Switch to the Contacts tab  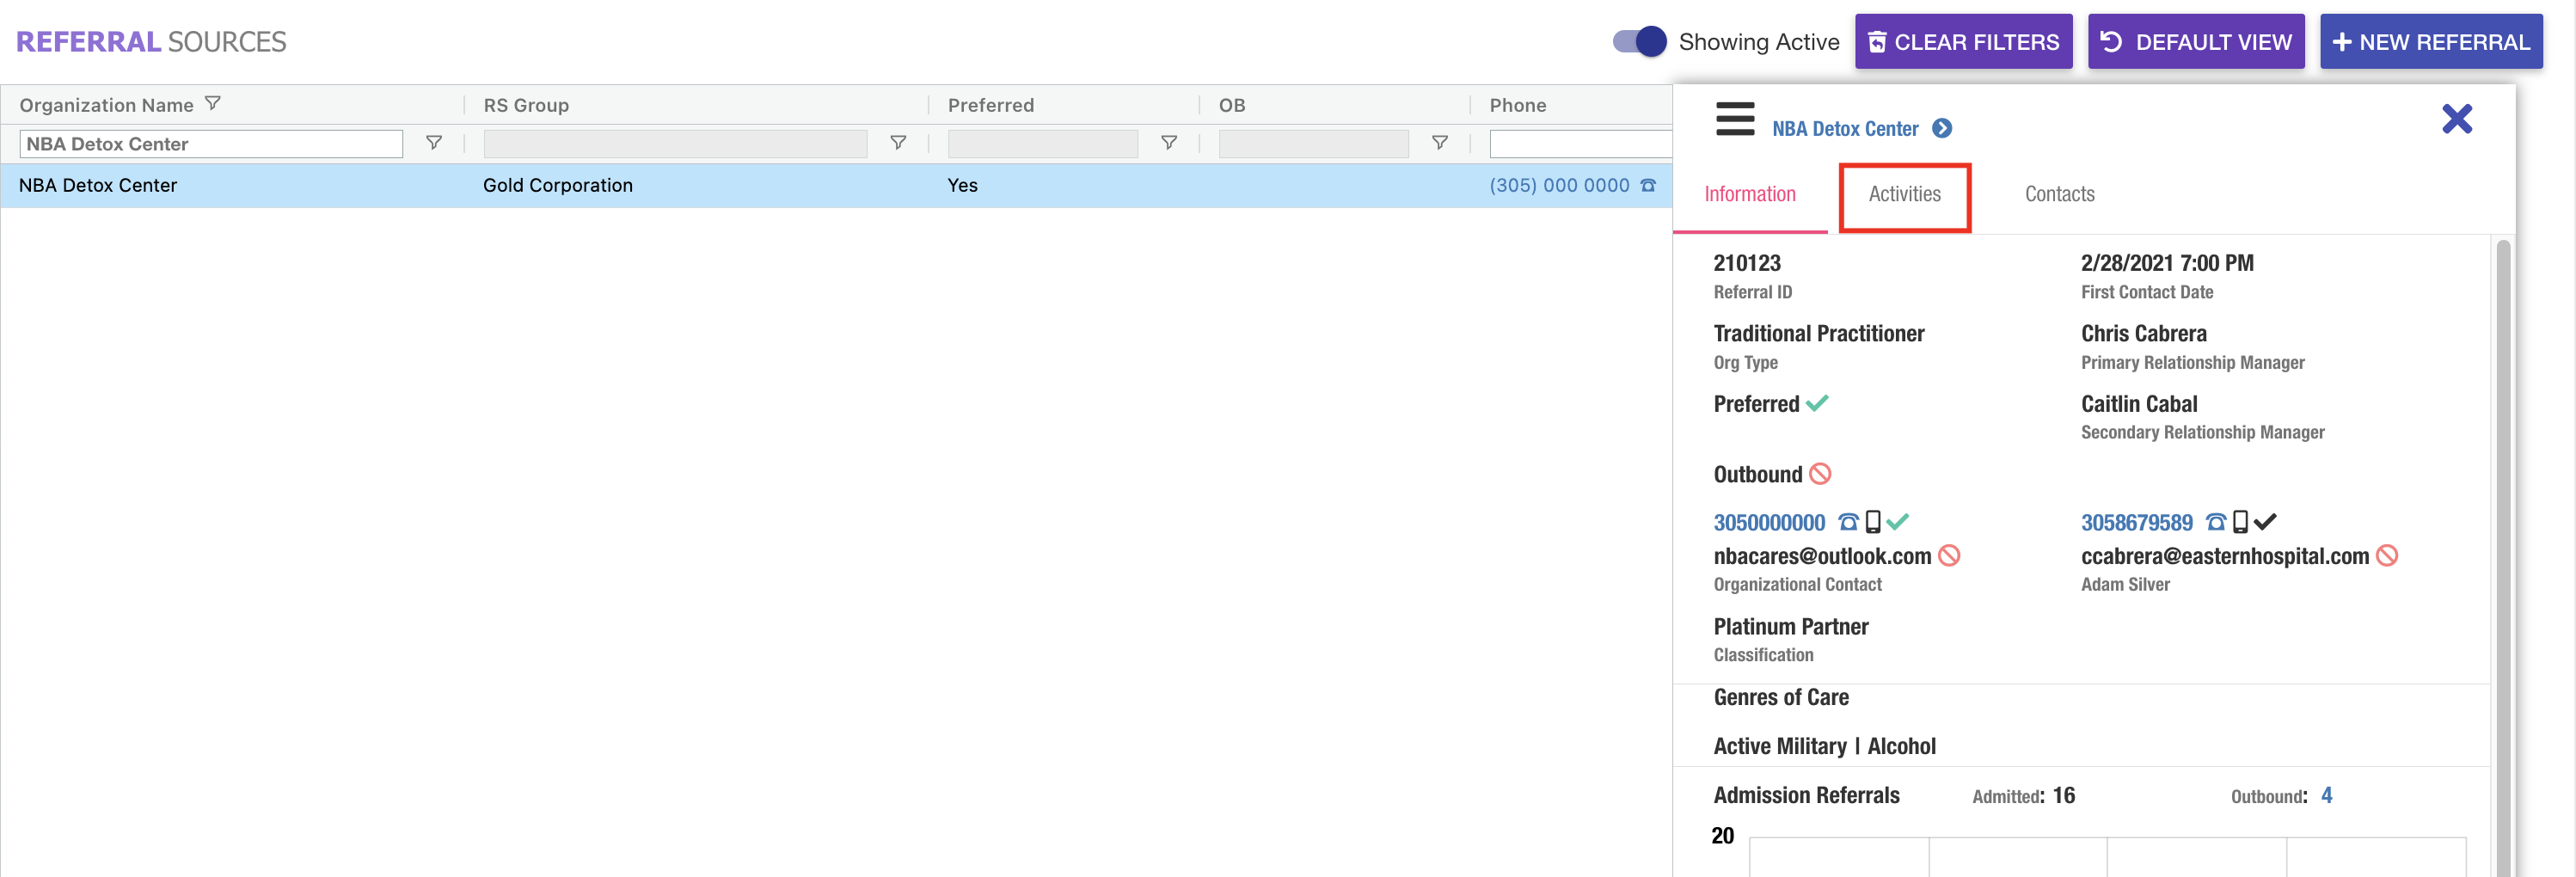click(2059, 194)
